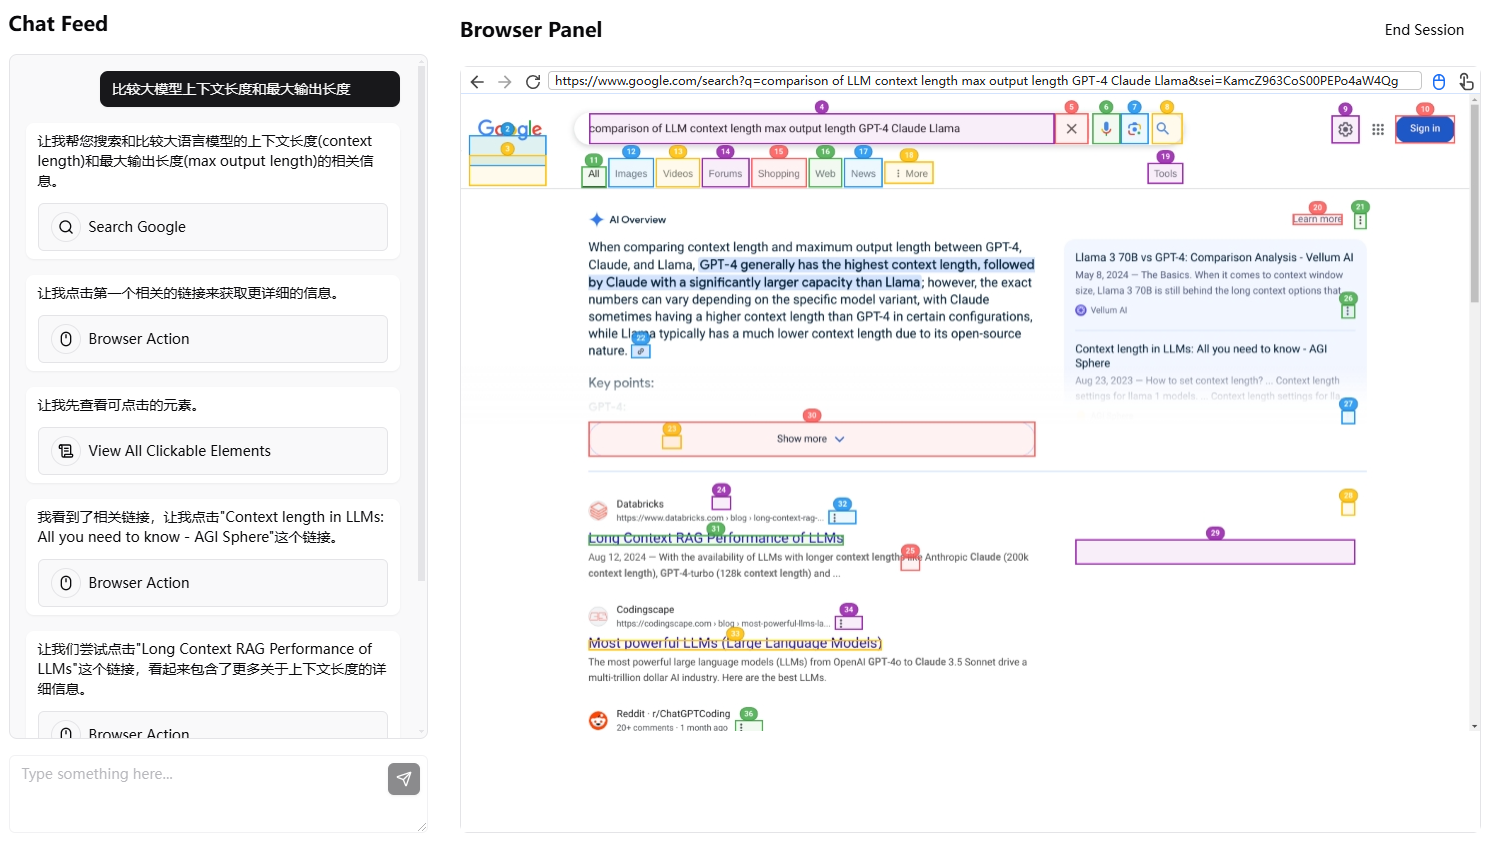The image size is (1489, 843).
Task: Open the Tools options
Action: click(1165, 174)
